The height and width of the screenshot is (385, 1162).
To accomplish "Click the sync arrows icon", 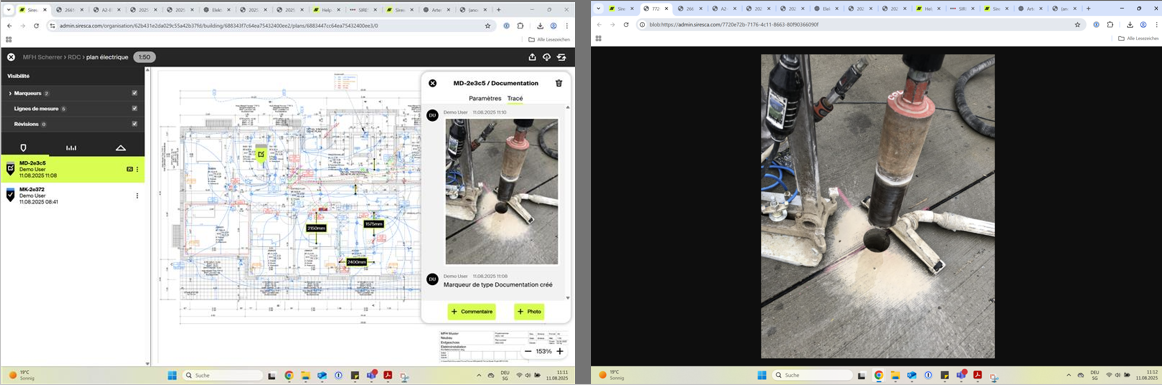I will click(562, 57).
